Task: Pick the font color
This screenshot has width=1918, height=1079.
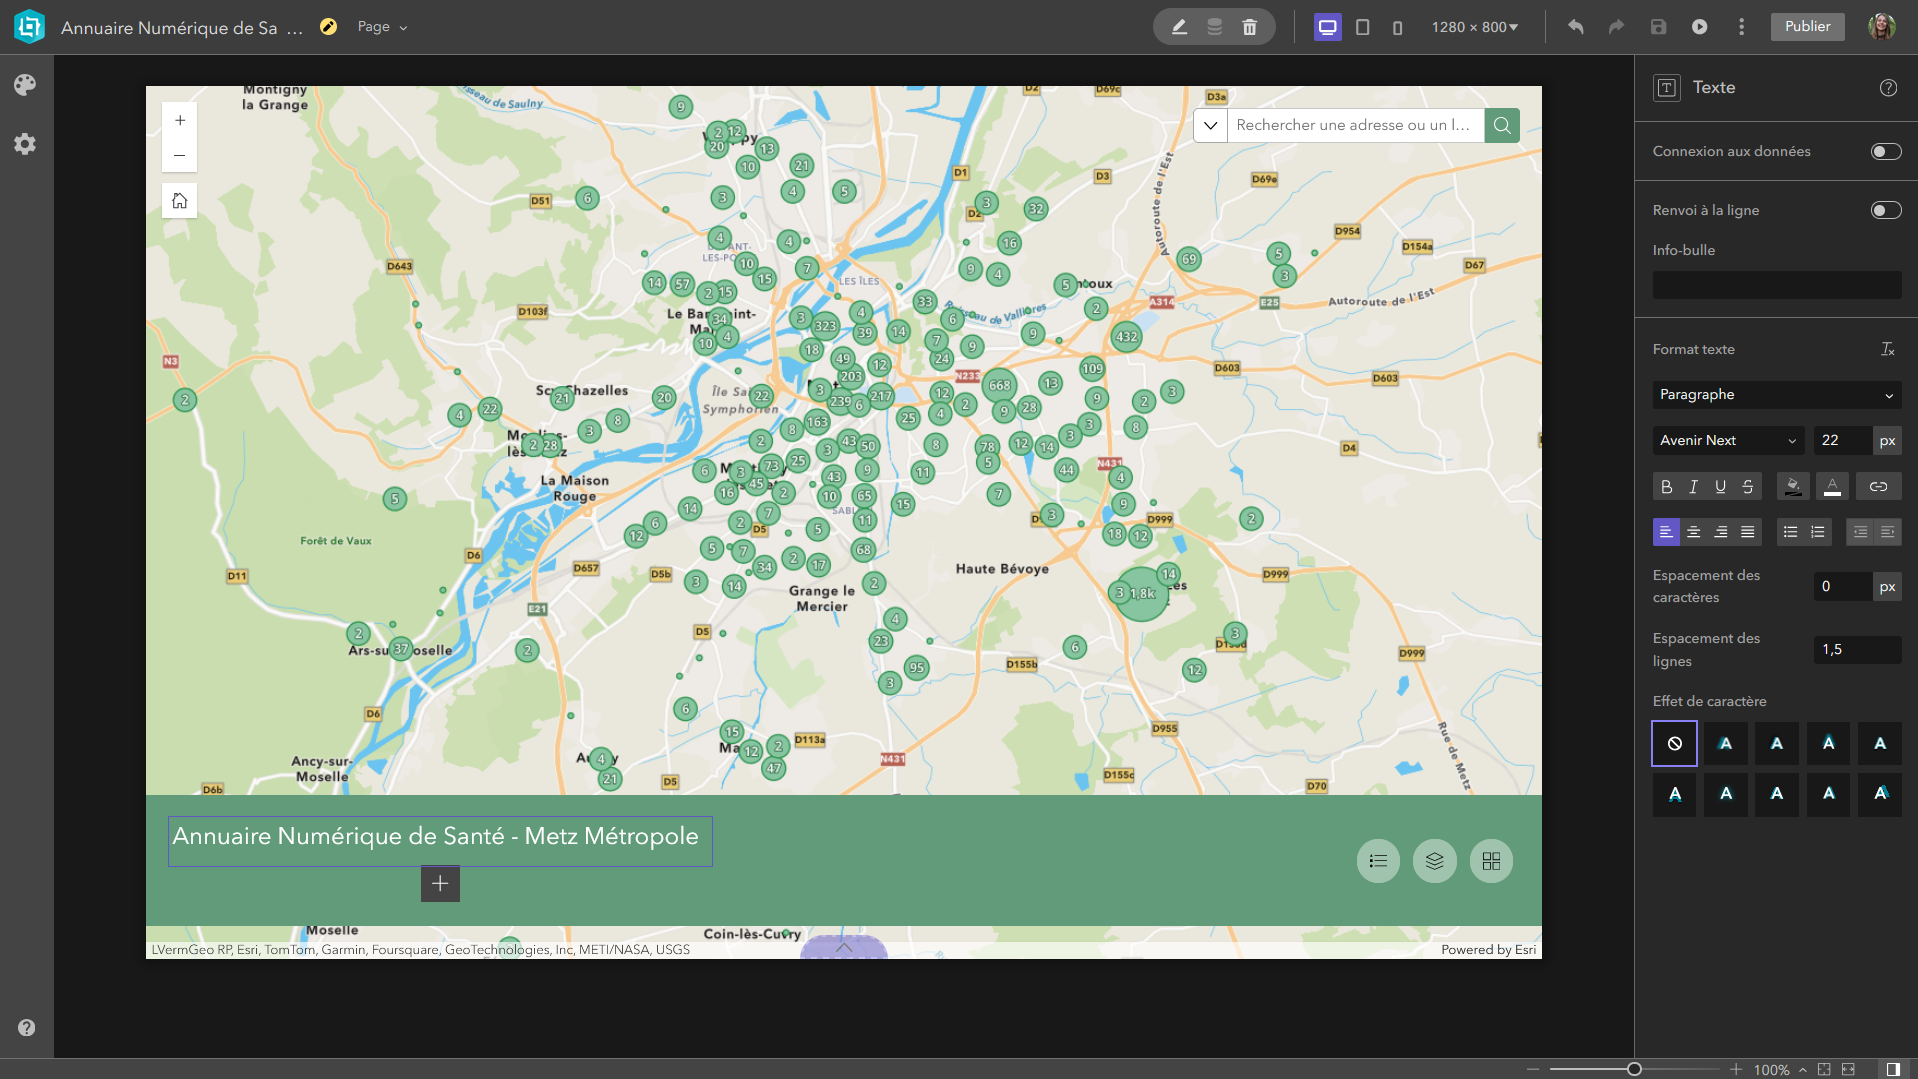Action: (1832, 487)
